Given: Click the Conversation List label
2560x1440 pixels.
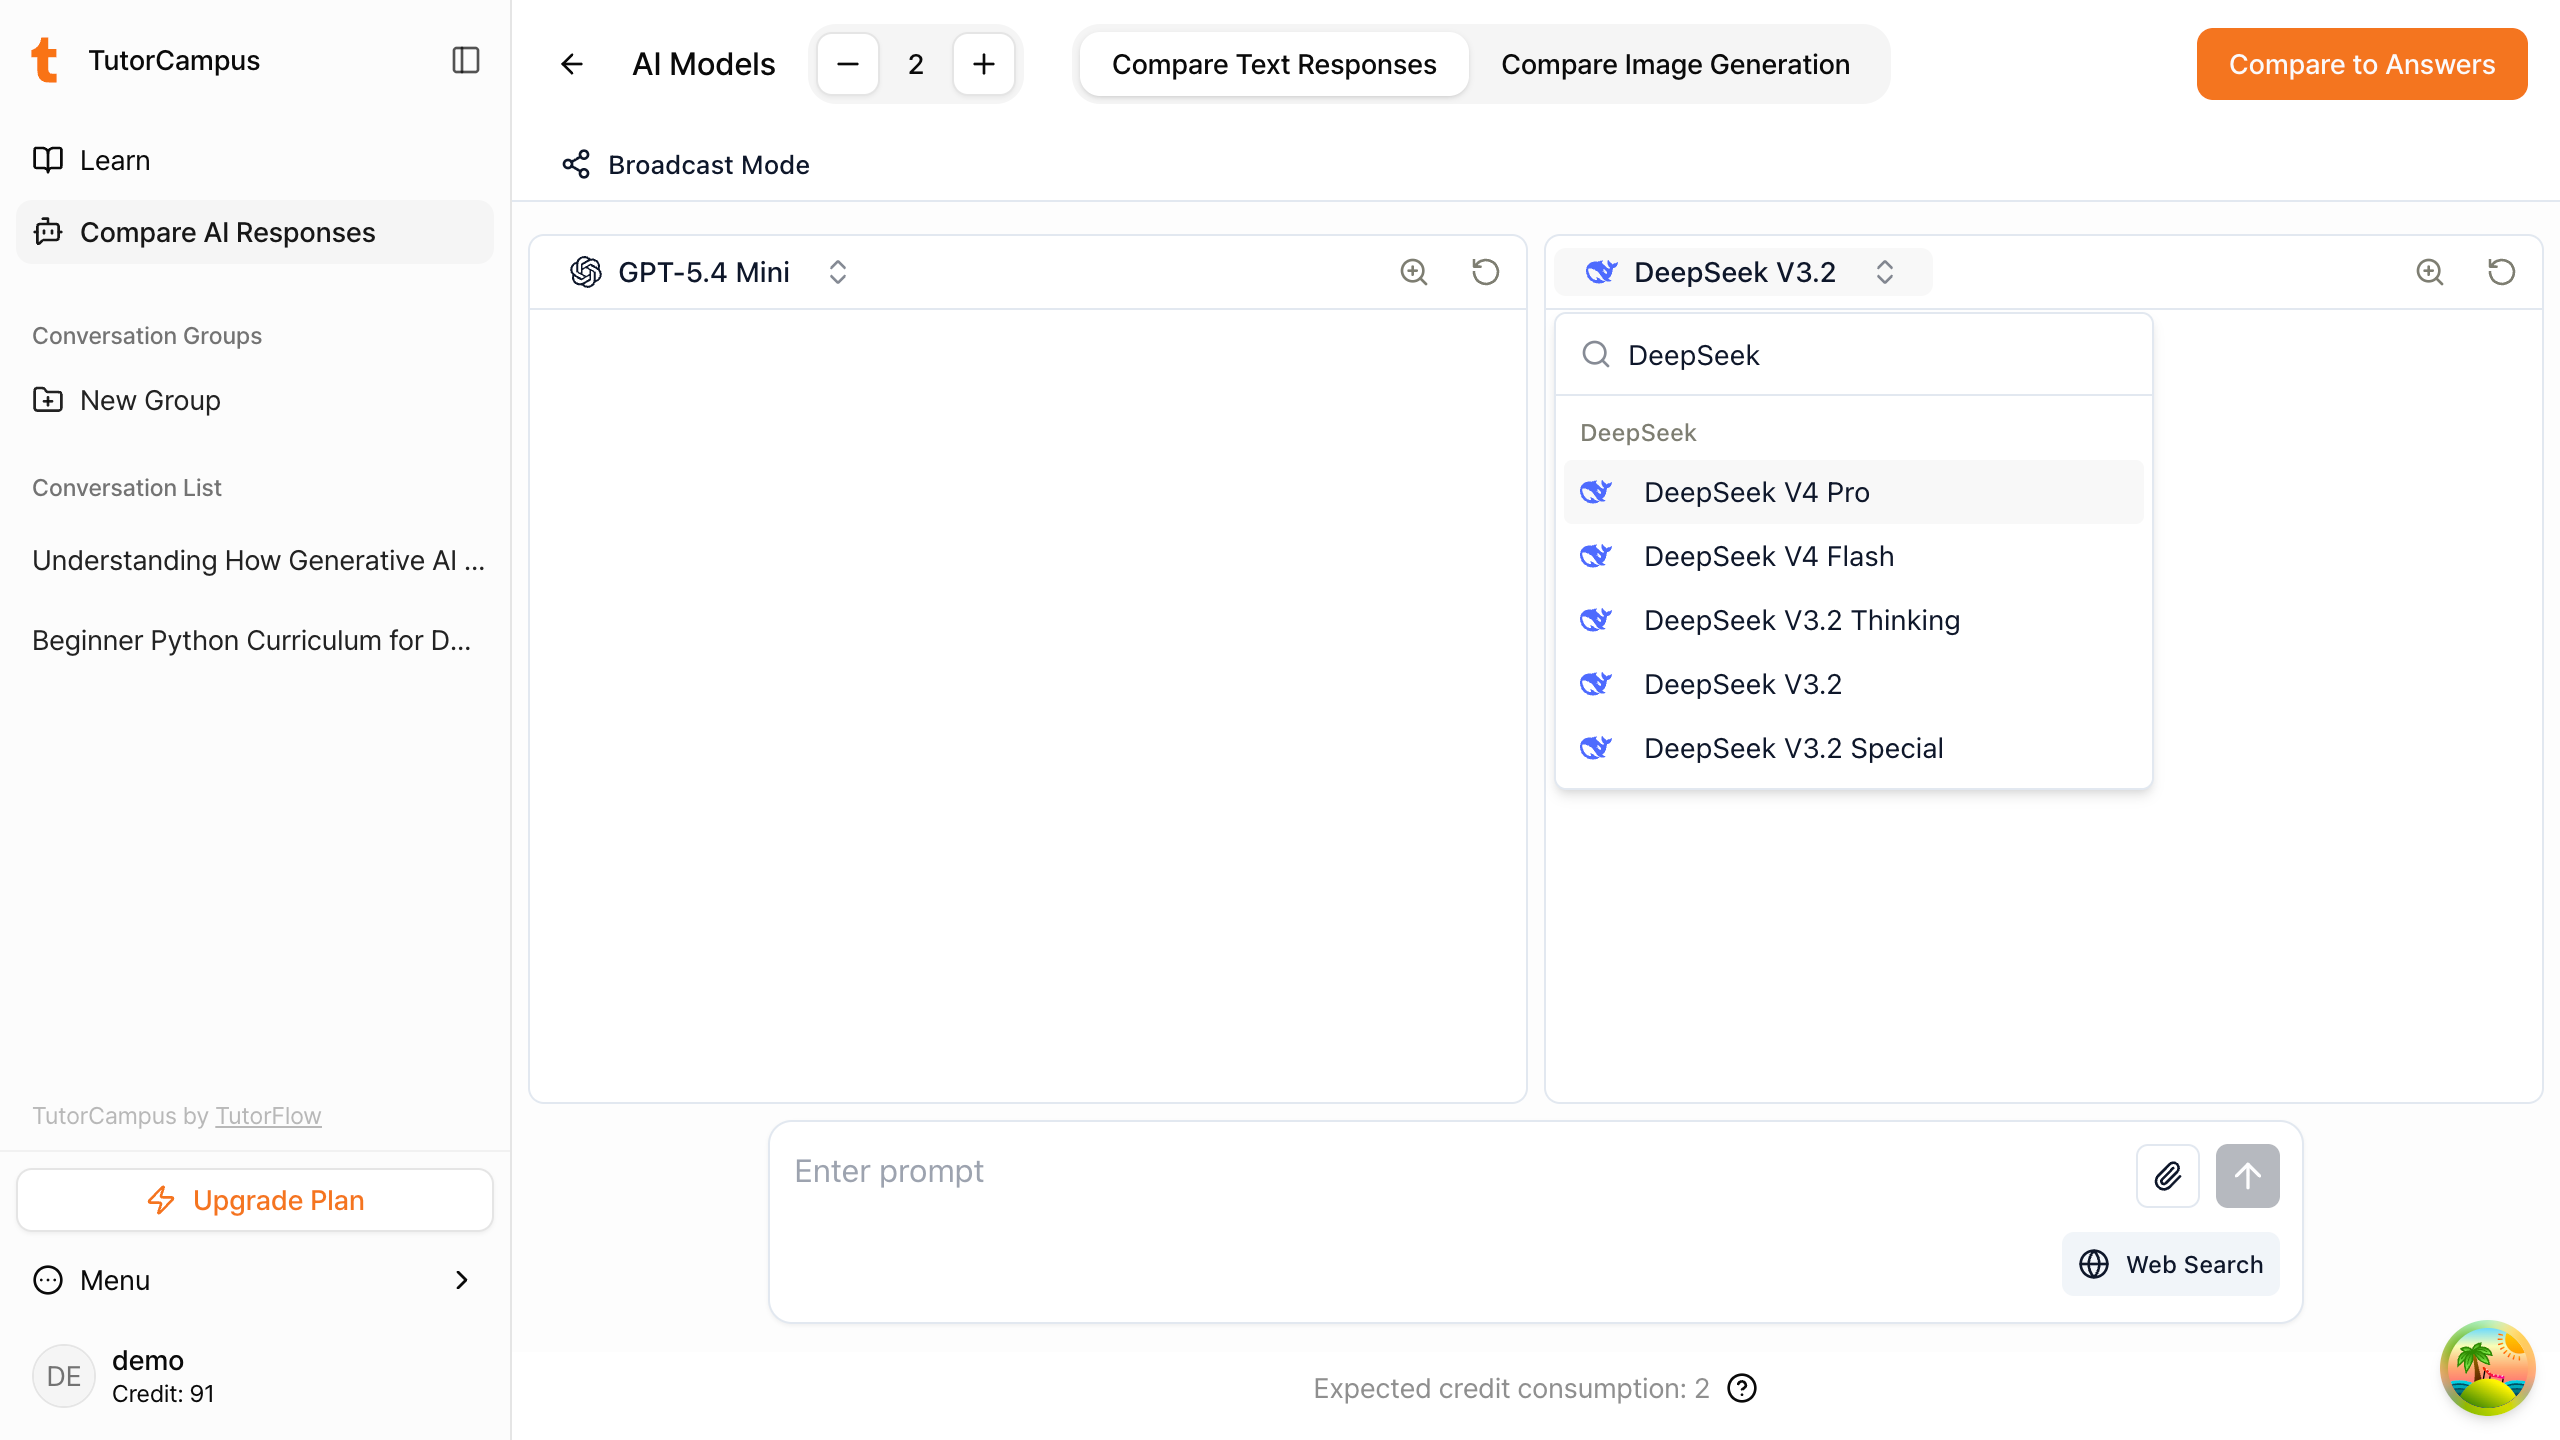Looking at the screenshot, I should (127, 488).
